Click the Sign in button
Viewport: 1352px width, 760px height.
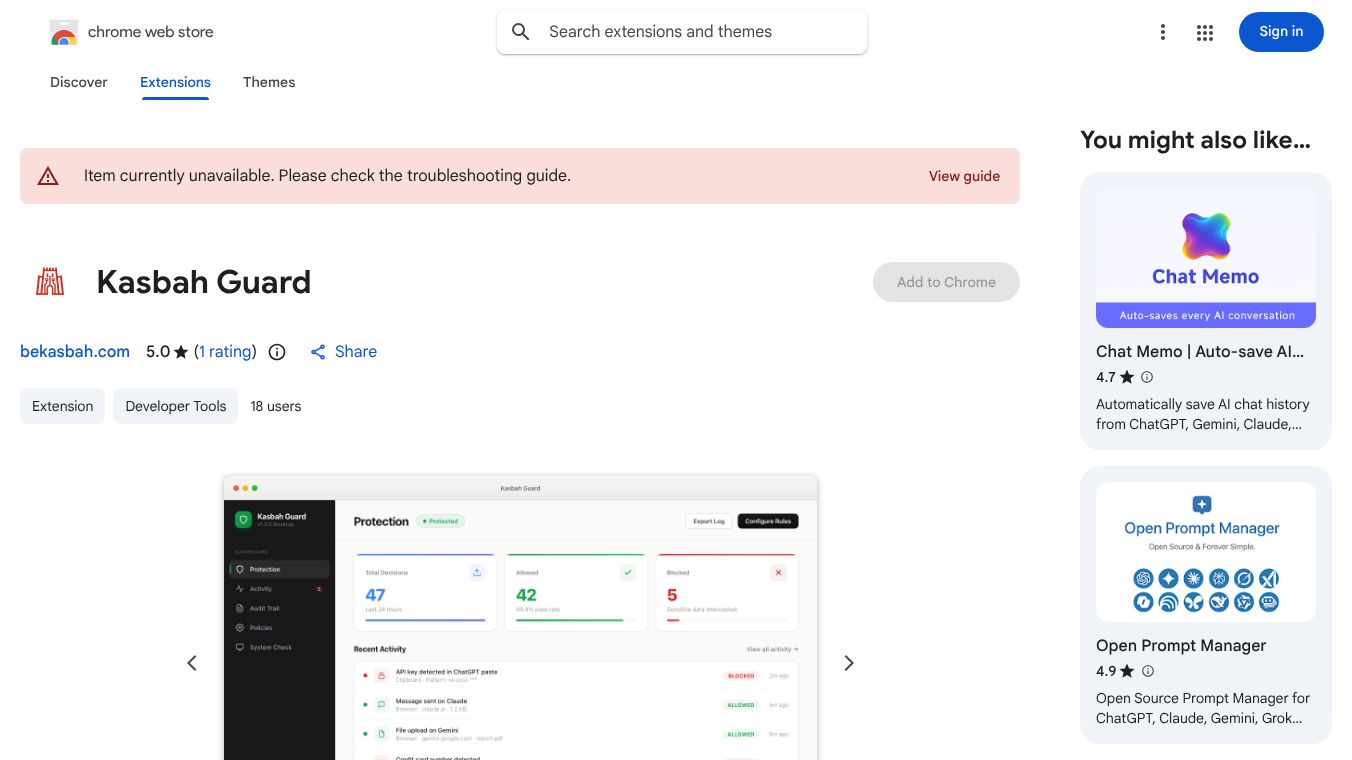[x=1281, y=32]
